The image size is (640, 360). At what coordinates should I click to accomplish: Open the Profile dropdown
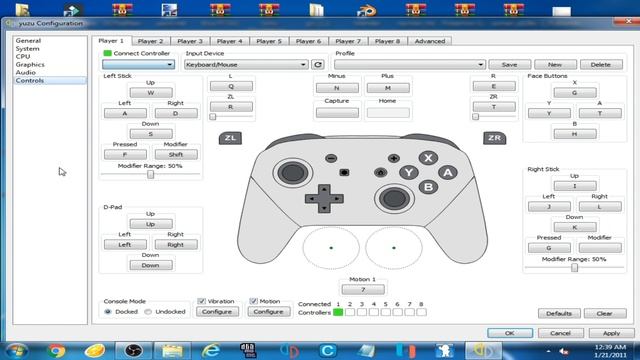click(x=410, y=64)
